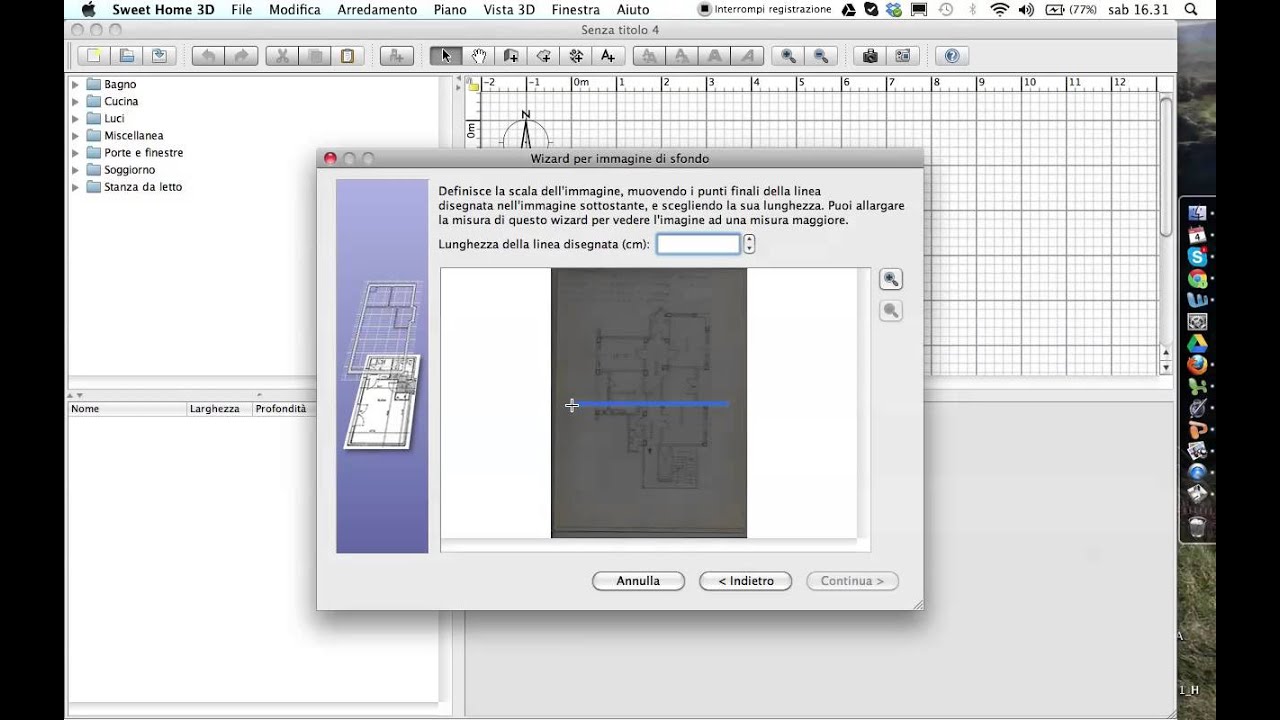The height and width of the screenshot is (720, 1280).
Task: Open Skype from the Dock
Action: (x=1197, y=257)
